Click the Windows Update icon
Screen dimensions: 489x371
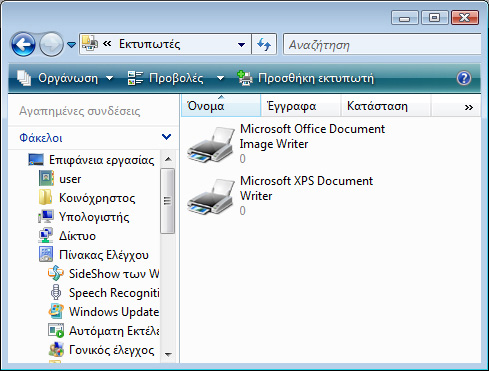[x=56, y=311]
